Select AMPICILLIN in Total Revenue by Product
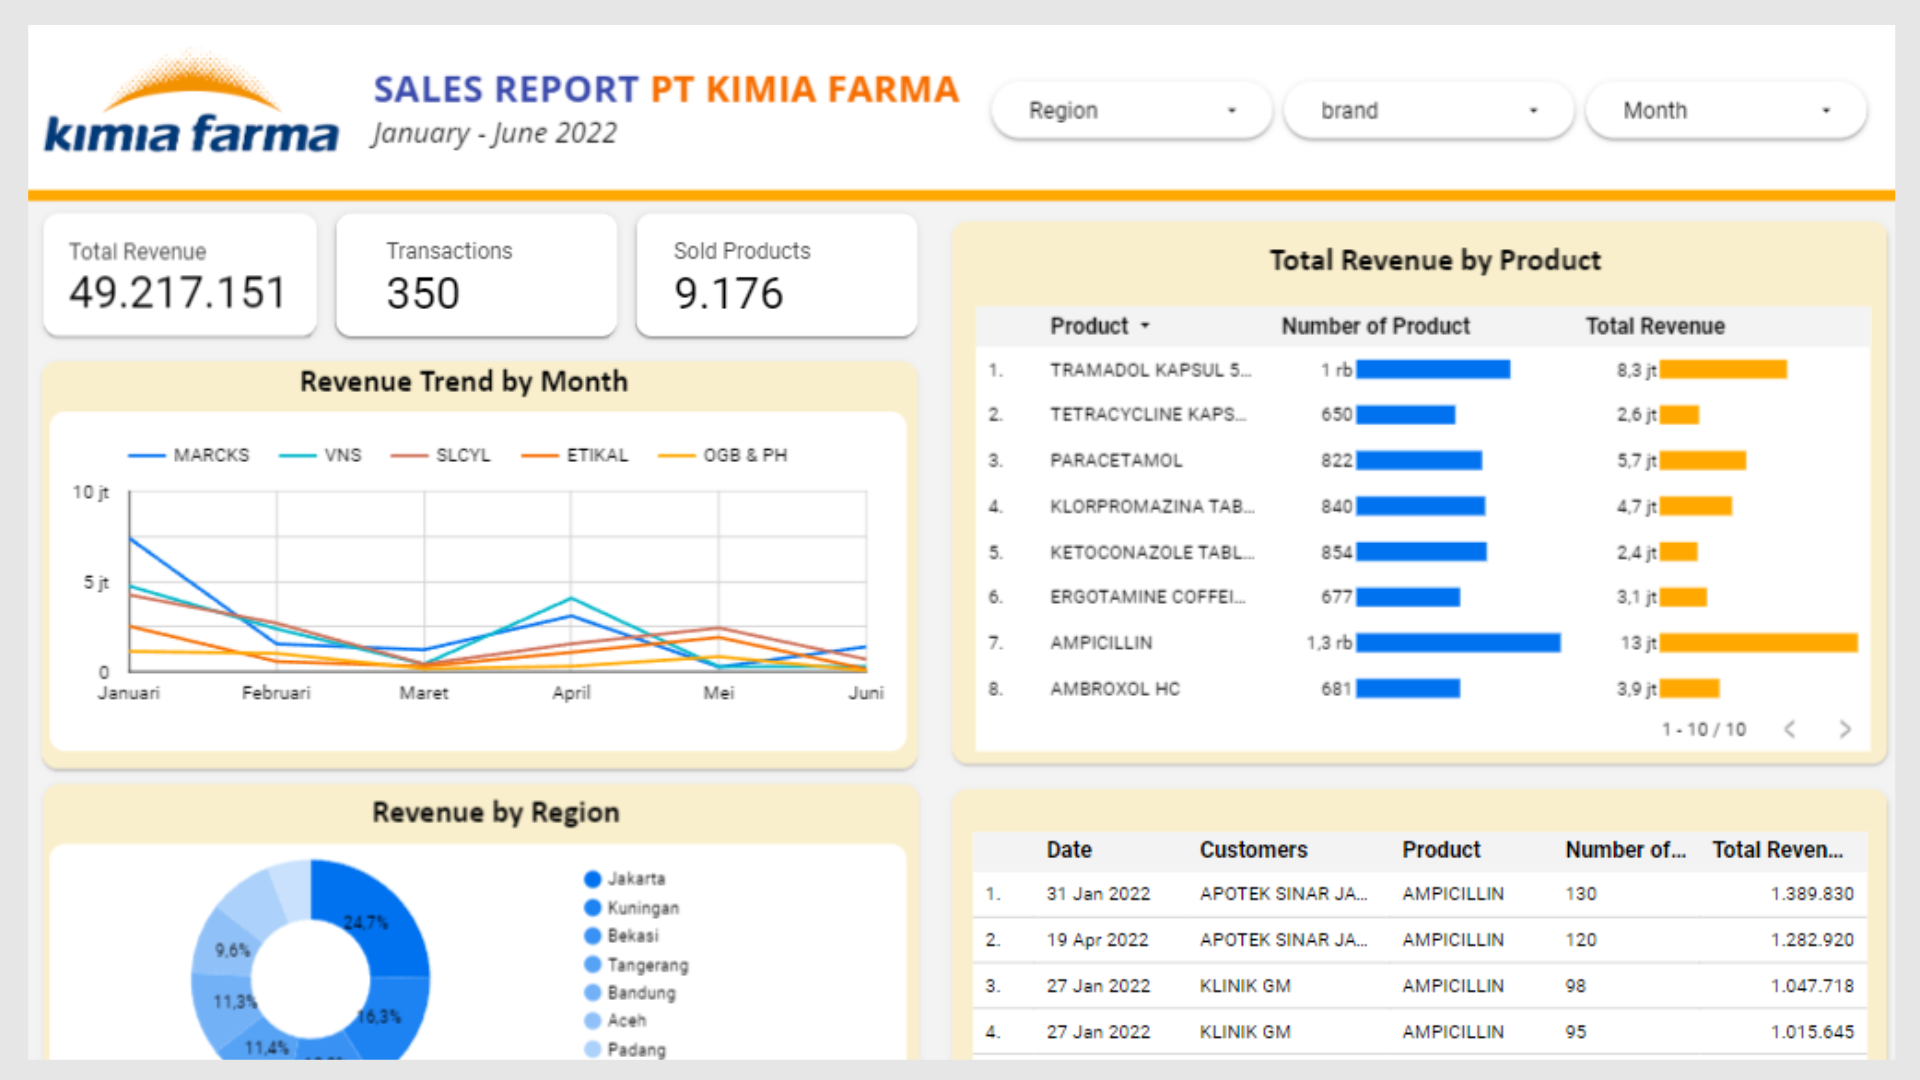 (1422, 643)
